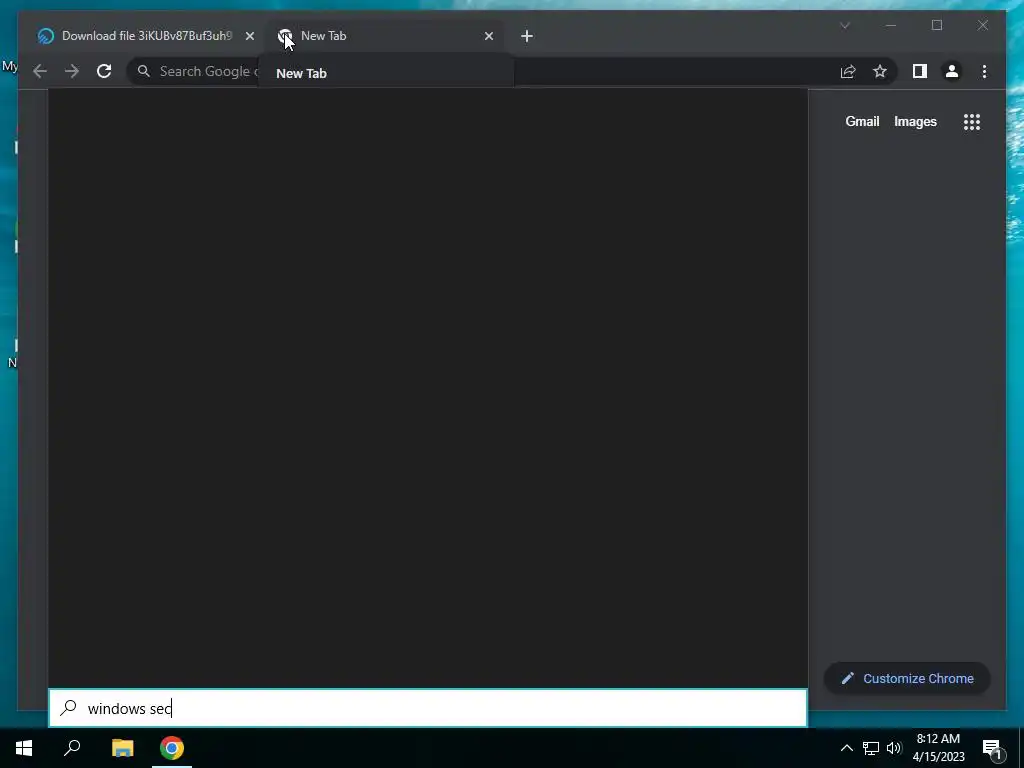Open Gmail link

click(x=862, y=121)
